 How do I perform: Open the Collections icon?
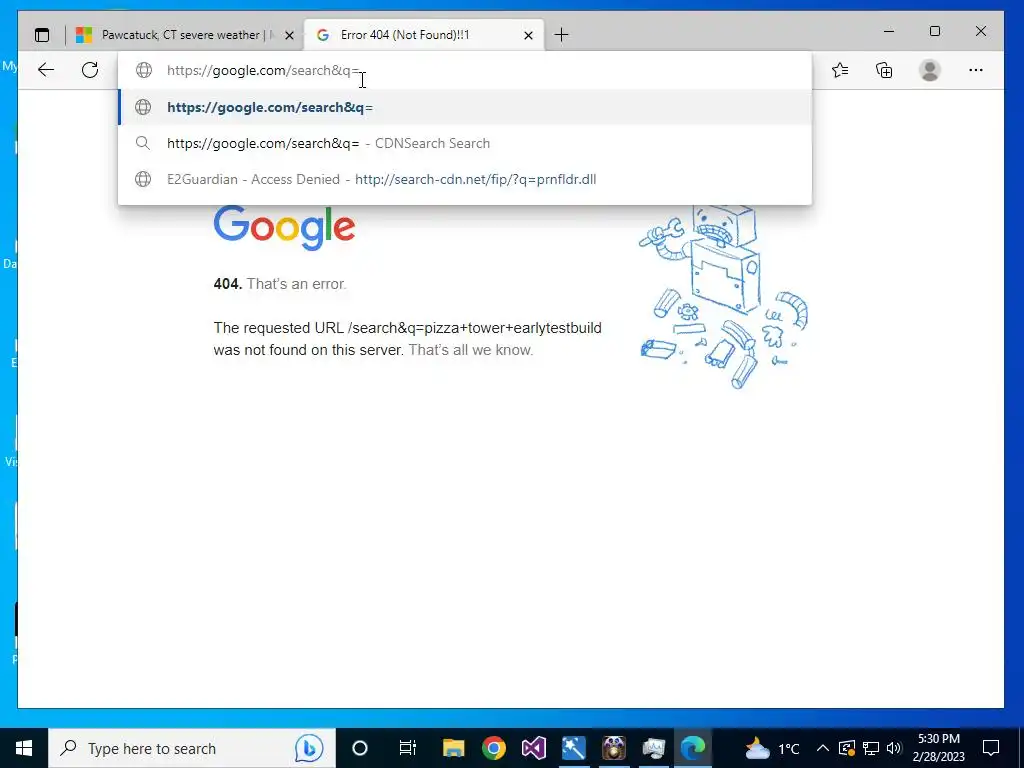(884, 70)
